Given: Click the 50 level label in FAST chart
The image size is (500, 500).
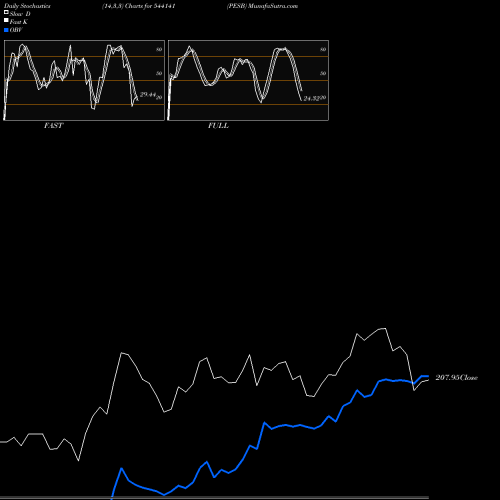Looking at the screenshot, I should [x=159, y=73].
